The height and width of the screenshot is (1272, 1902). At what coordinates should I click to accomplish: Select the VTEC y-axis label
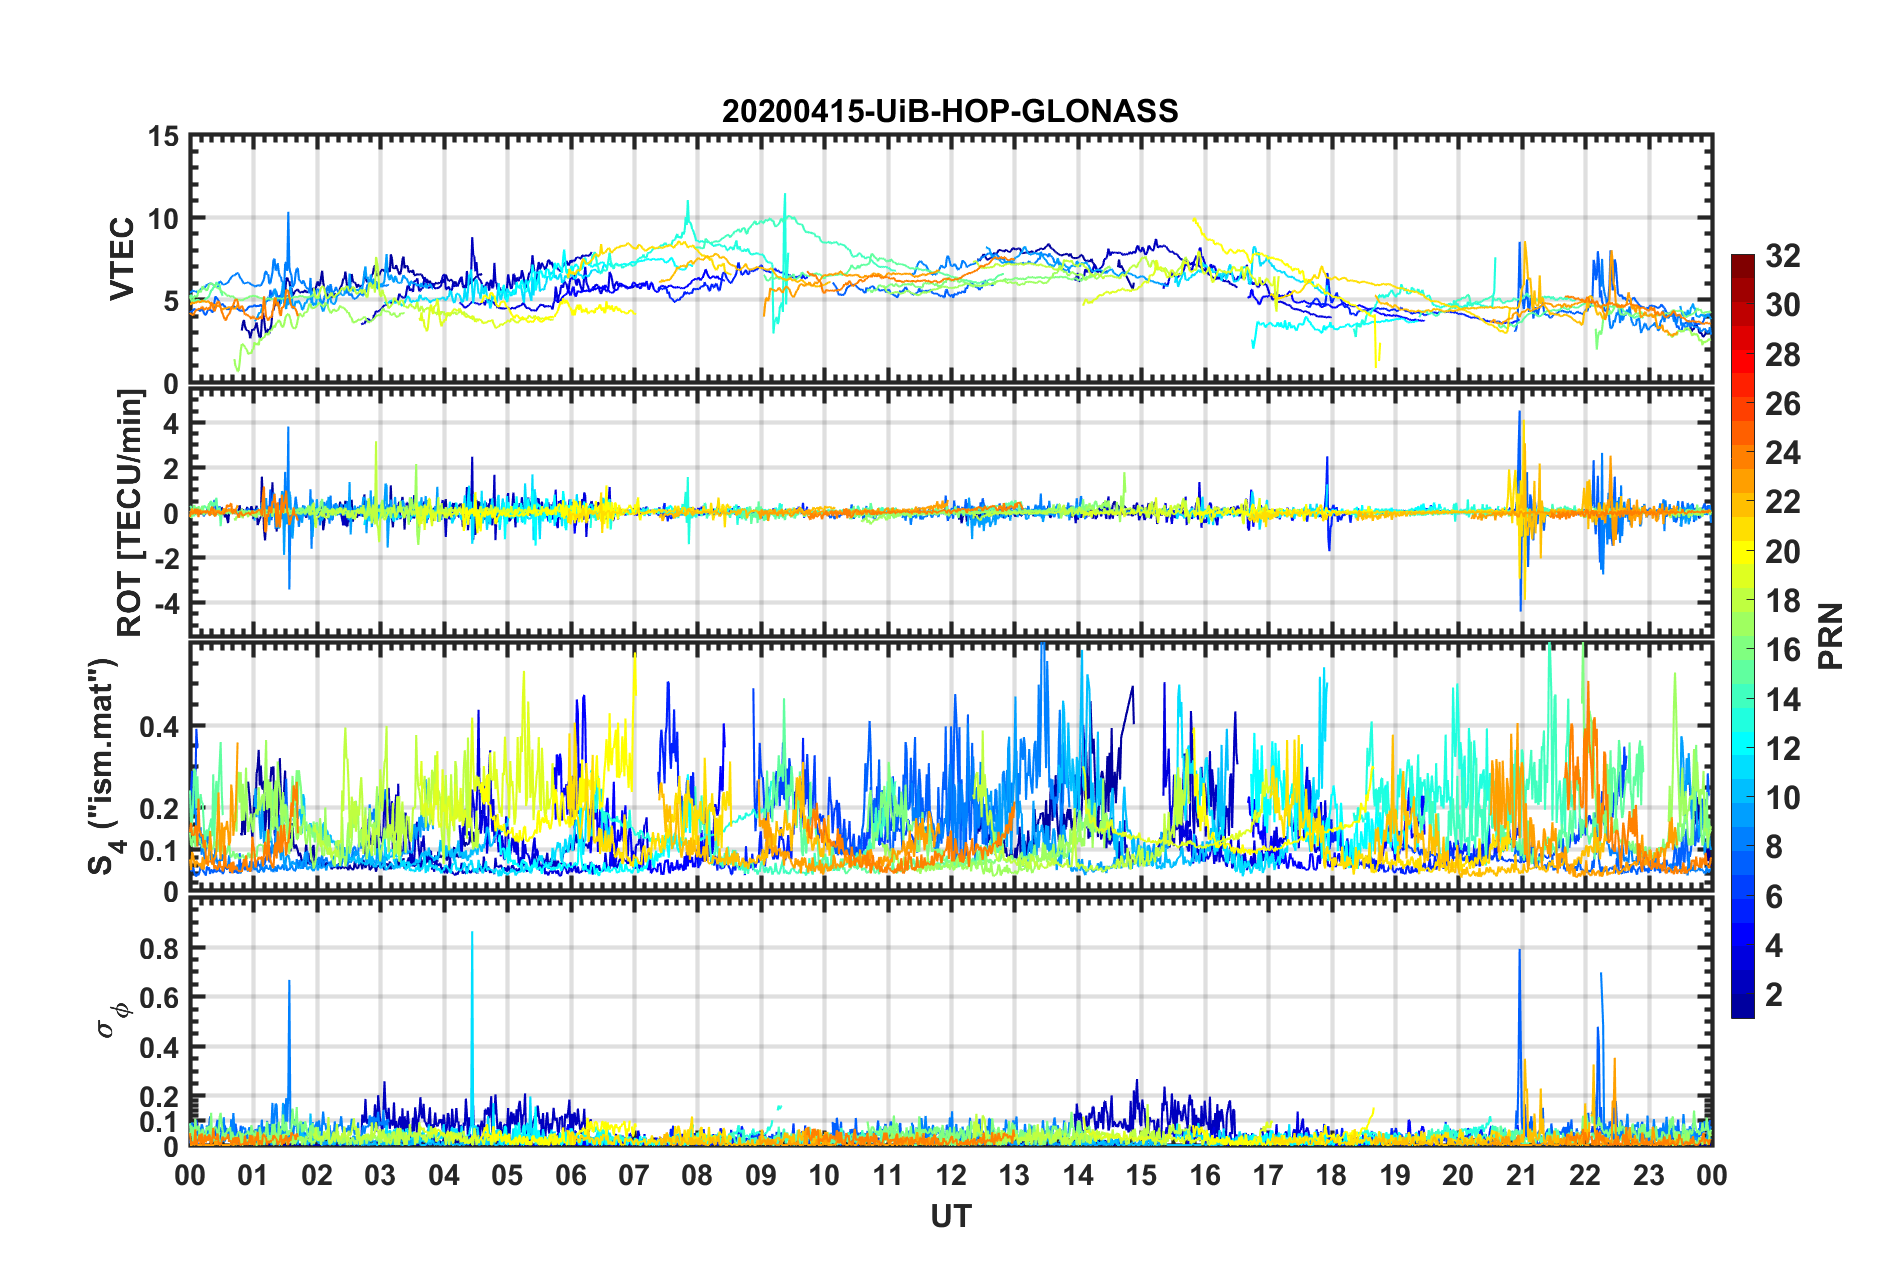[122, 259]
